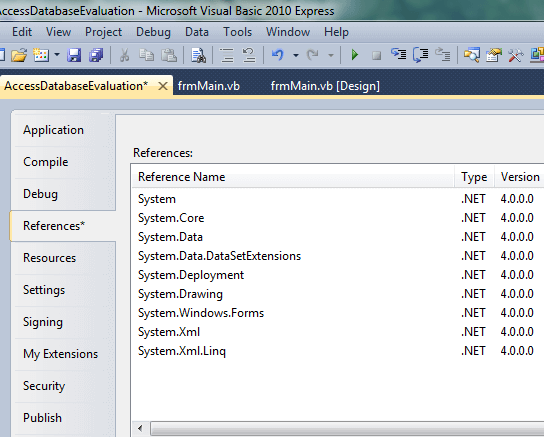
Task: Open the Solution Explorer toolbar icon
Action: [472, 55]
